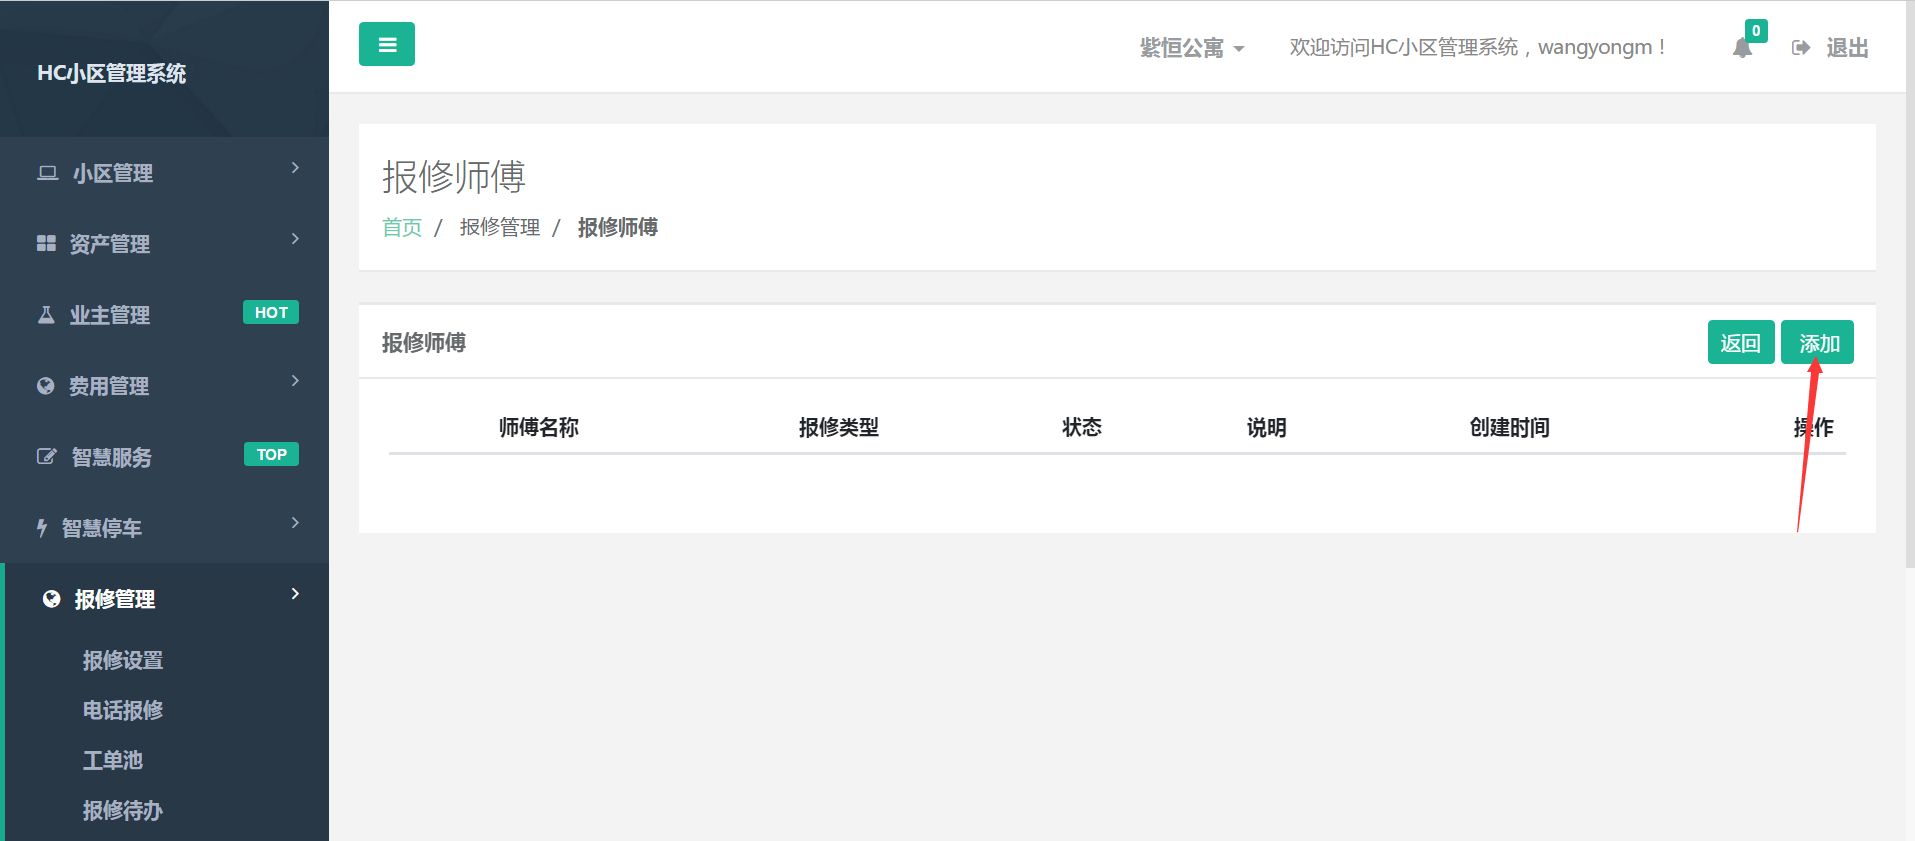Screen dimensions: 1915x841
Task: Click the hamburger menu toggle button
Action: pos(387,44)
